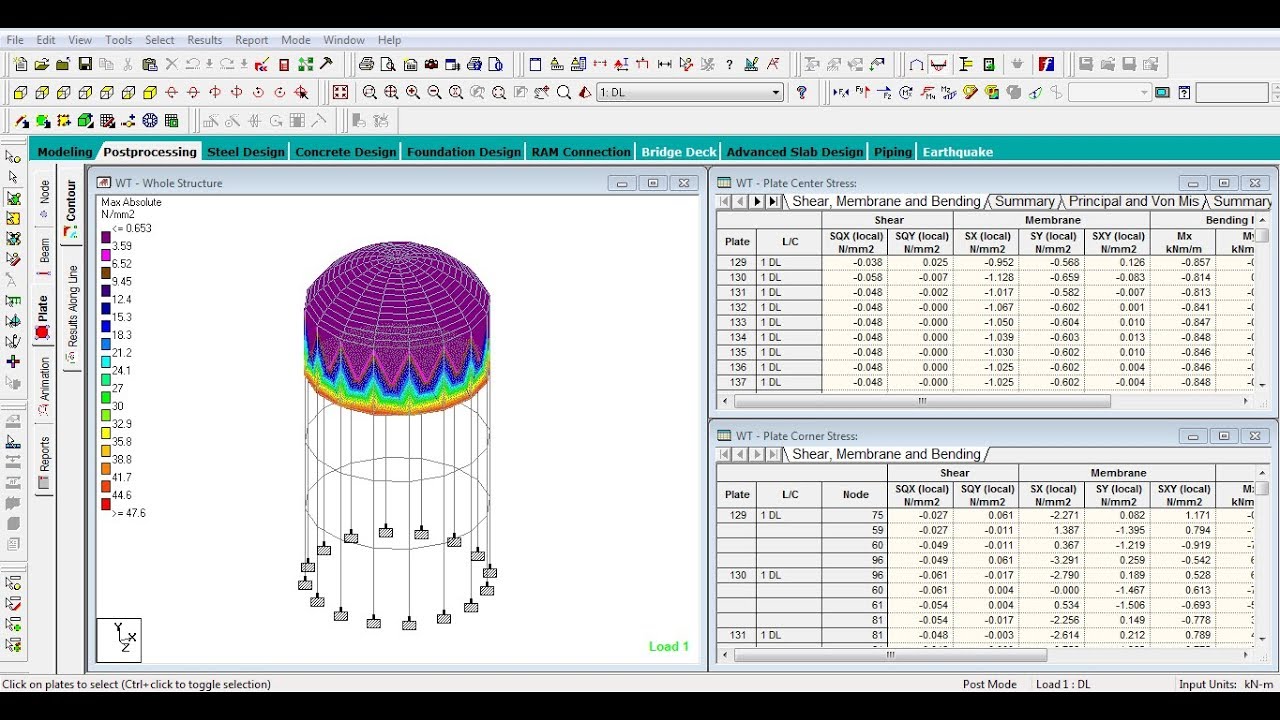The image size is (1280, 720).
Task: Open the Node vertical side tab
Action: pyautogui.click(x=44, y=198)
